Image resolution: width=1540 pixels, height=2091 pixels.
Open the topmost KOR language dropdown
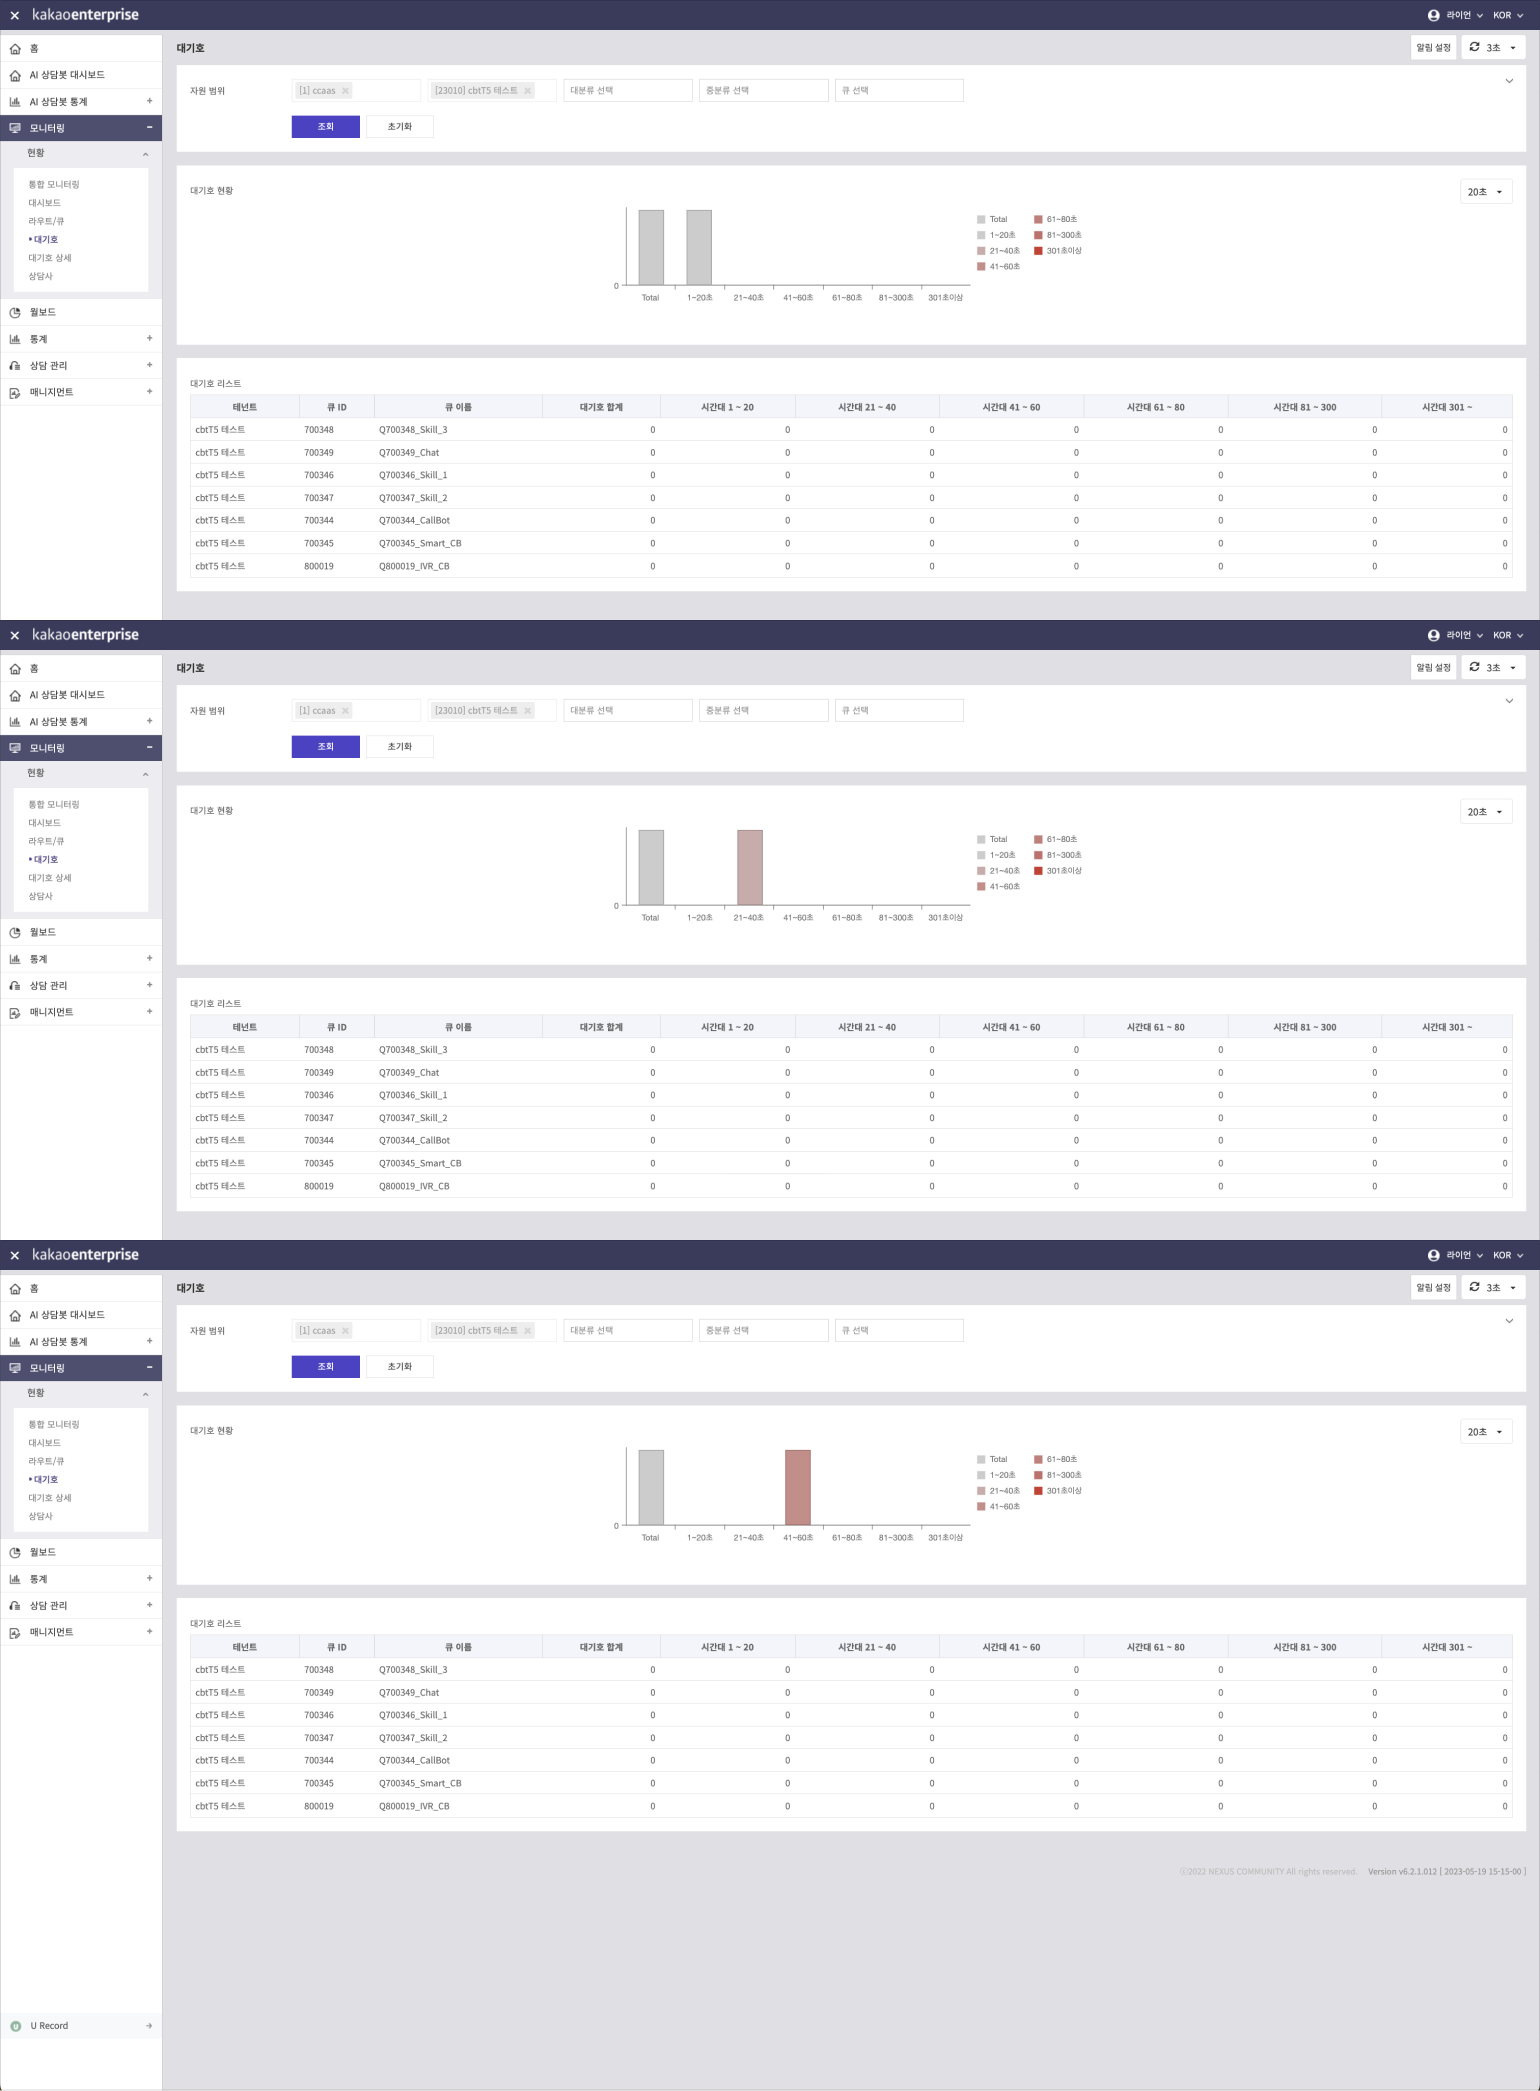(x=1507, y=16)
